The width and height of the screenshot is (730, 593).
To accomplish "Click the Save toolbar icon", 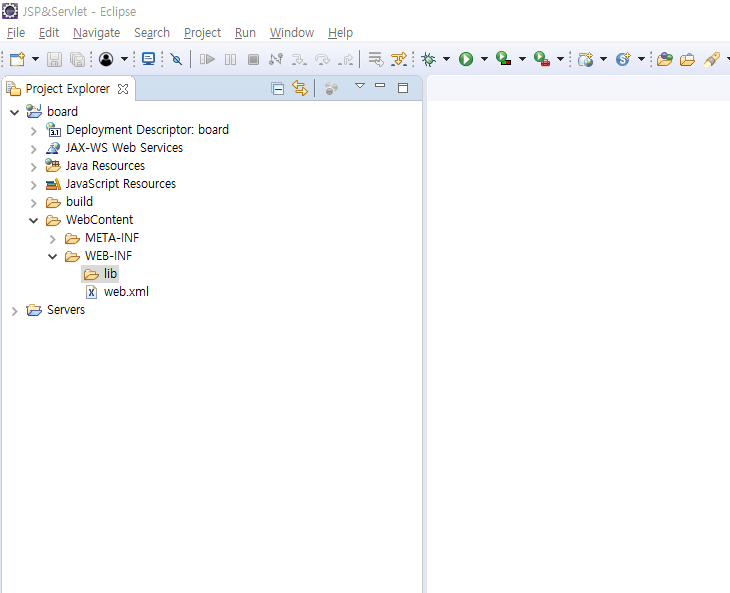I will click(54, 59).
